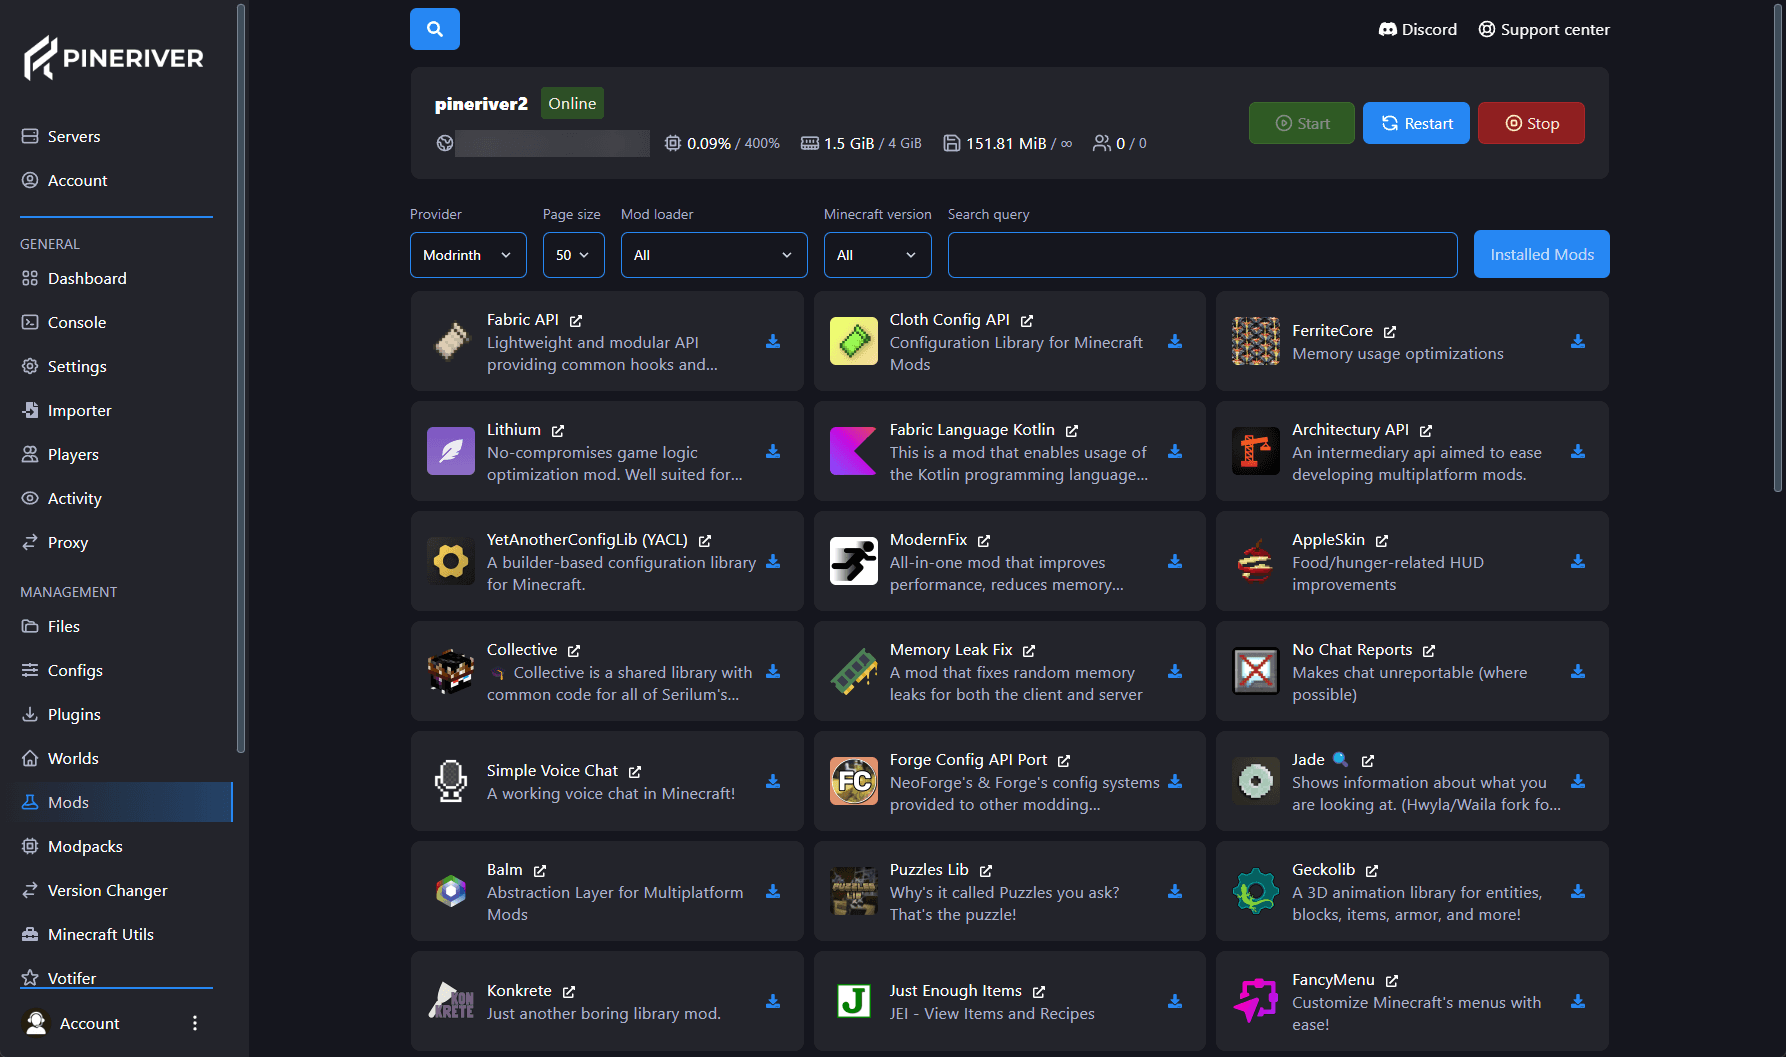This screenshot has width=1786, height=1057.
Task: Click the Konkrete mod title
Action: coord(519,990)
